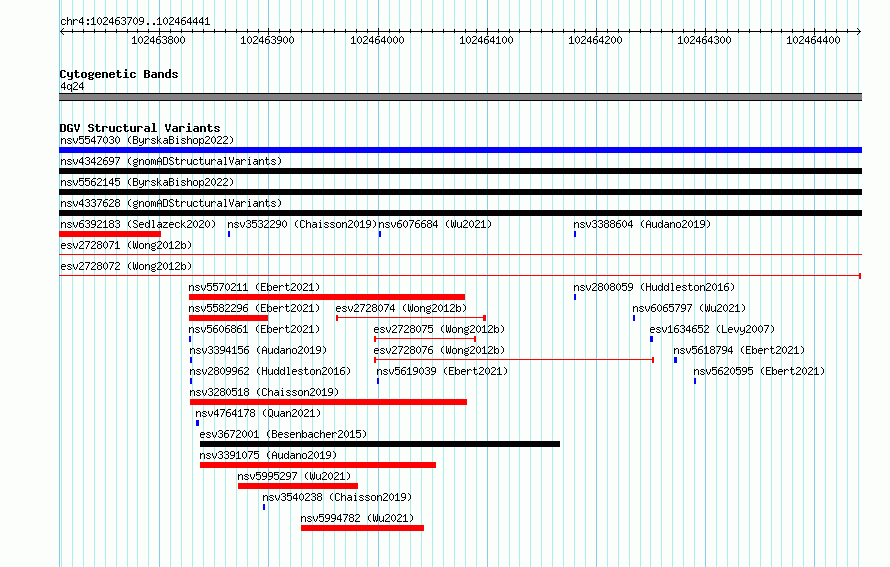Image resolution: width=890 pixels, height=567 pixels.
Task: Select the red nsv5570211 variant bar
Action: point(327,297)
